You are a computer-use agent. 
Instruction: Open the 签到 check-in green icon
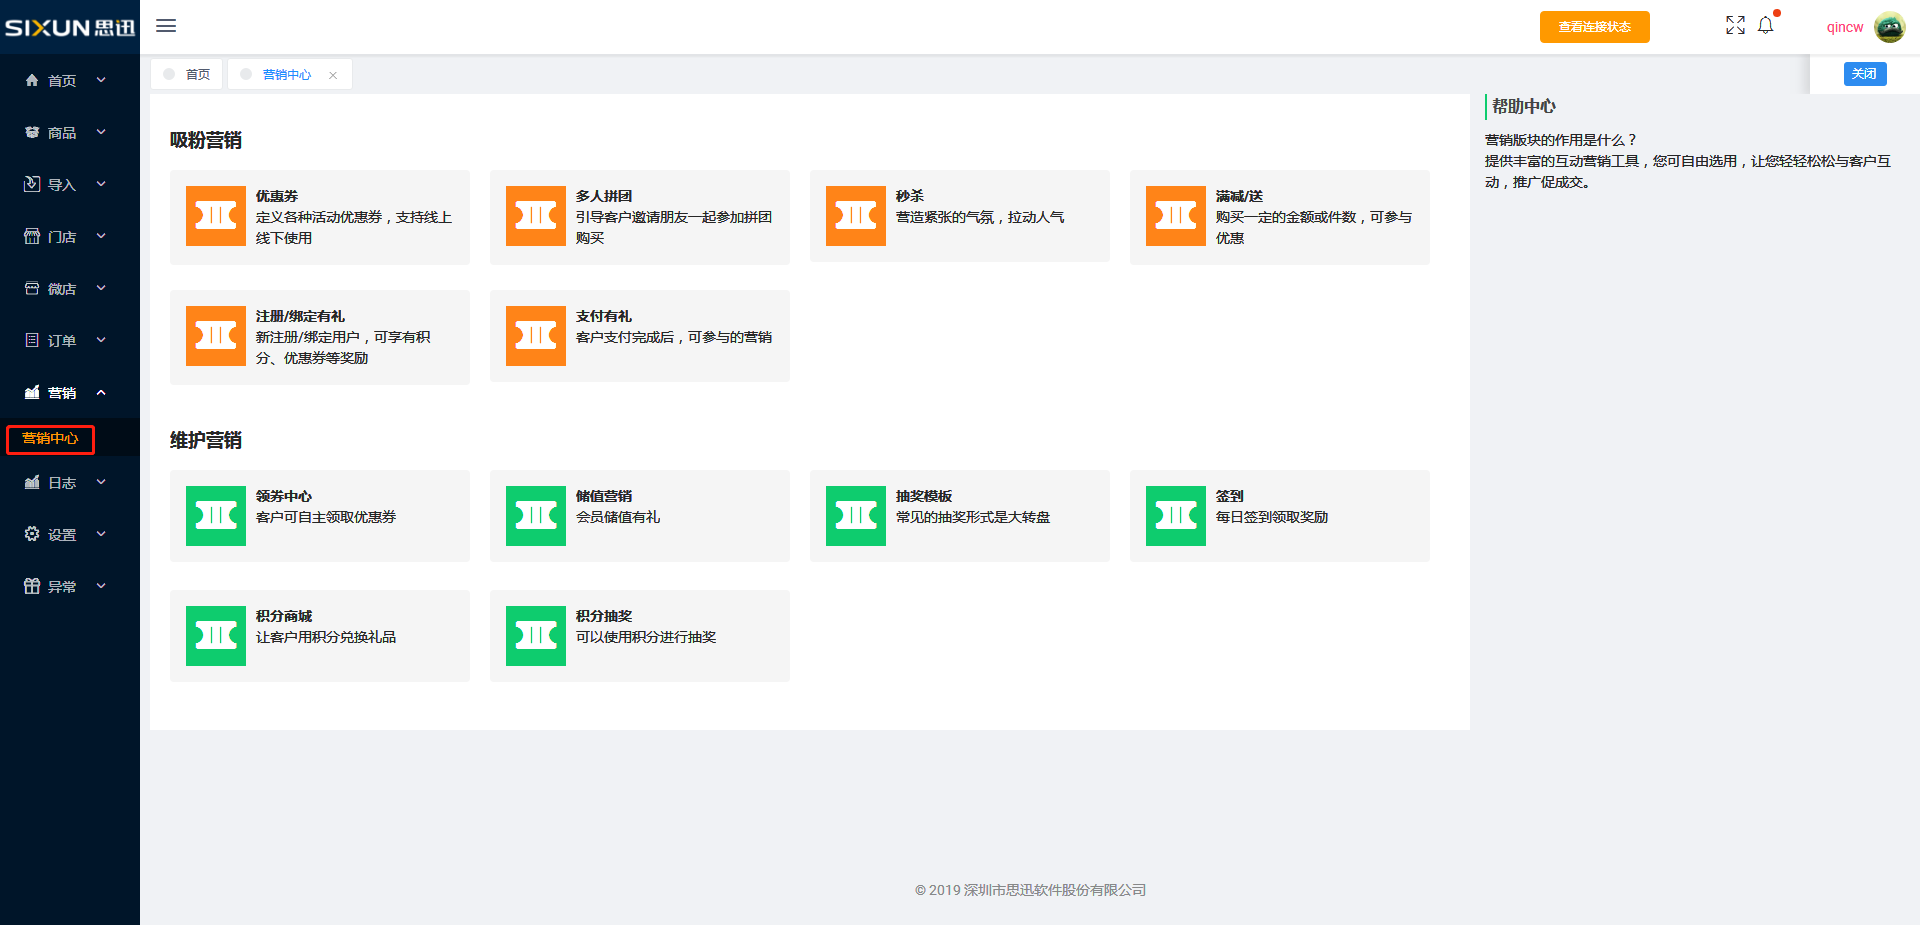point(1176,516)
